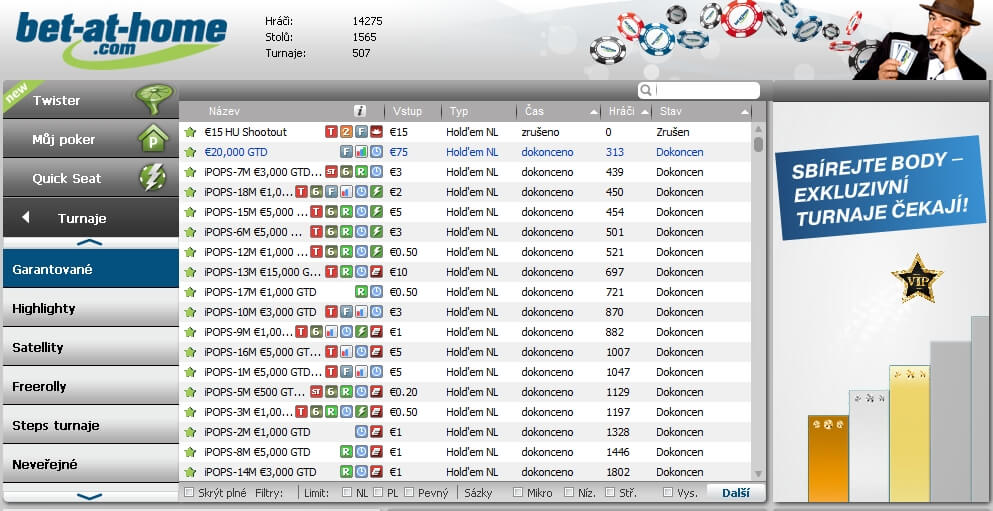The width and height of the screenshot is (993, 511).
Task: Click the ST icon on iPOPS-5M row
Action: 316,392
